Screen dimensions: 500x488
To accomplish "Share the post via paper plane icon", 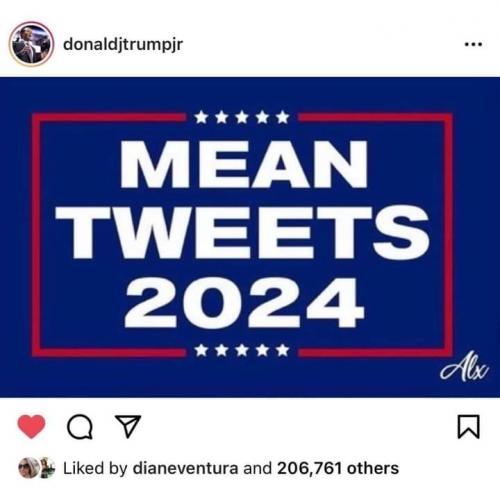I will pyautogui.click(x=128, y=426).
